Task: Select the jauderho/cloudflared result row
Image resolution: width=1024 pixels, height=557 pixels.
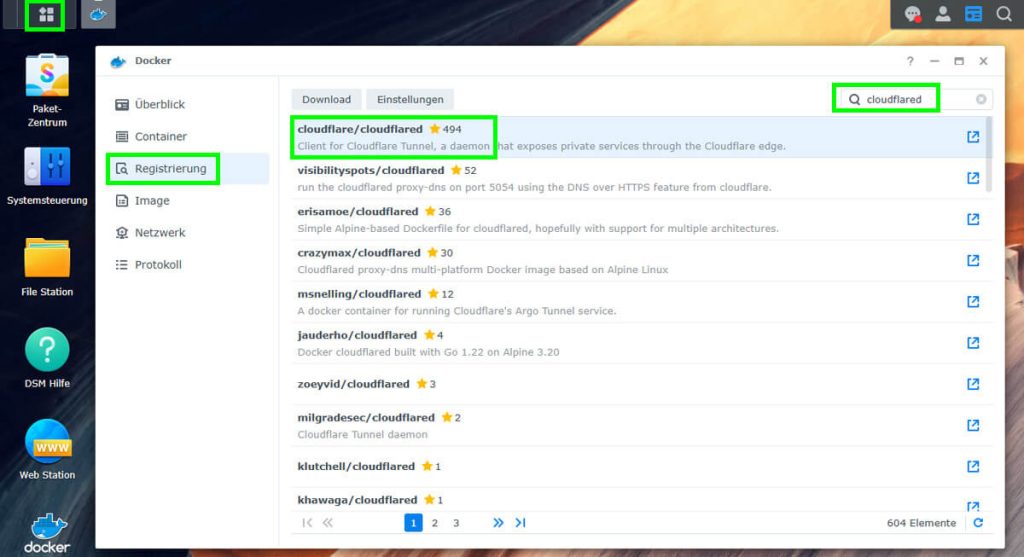Action: coord(639,343)
